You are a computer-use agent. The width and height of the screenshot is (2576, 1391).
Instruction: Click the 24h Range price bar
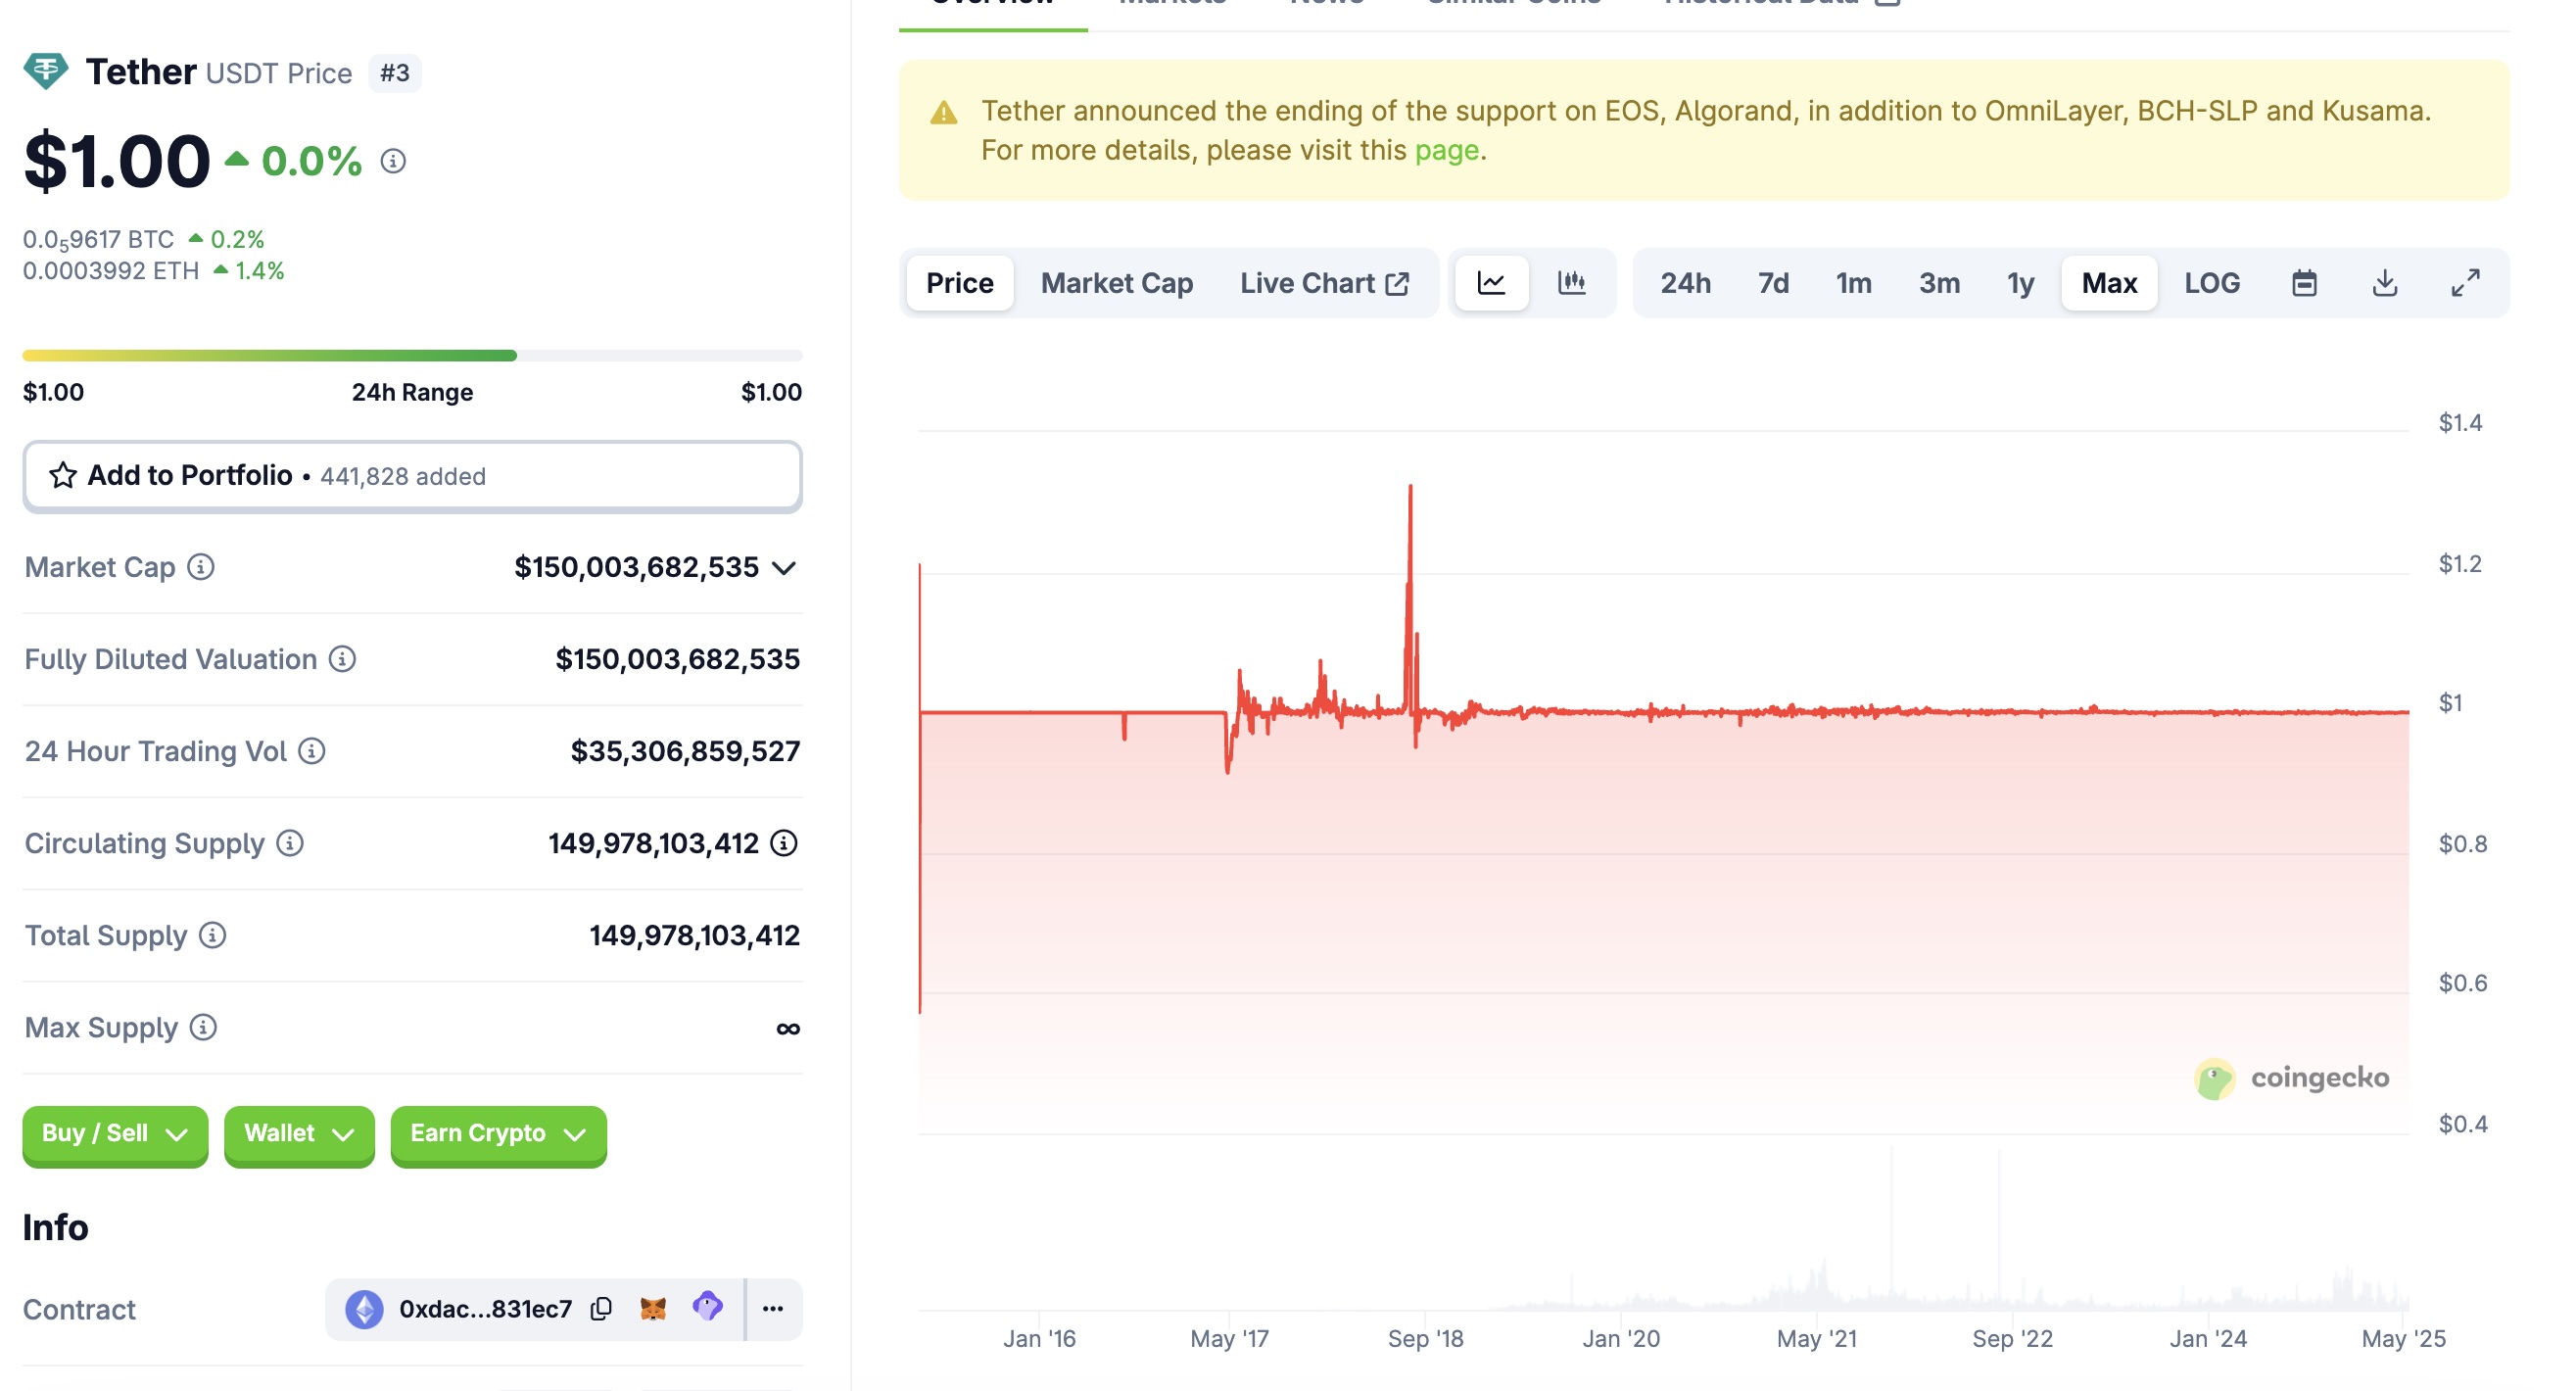click(412, 356)
